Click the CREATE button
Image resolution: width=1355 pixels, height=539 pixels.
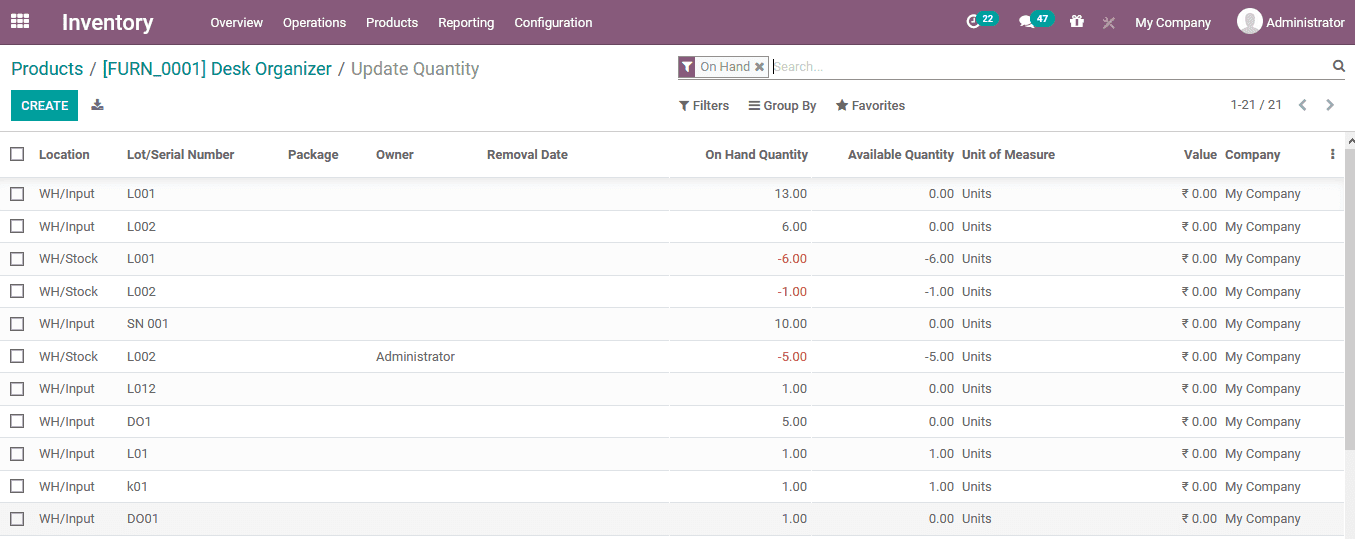click(44, 105)
